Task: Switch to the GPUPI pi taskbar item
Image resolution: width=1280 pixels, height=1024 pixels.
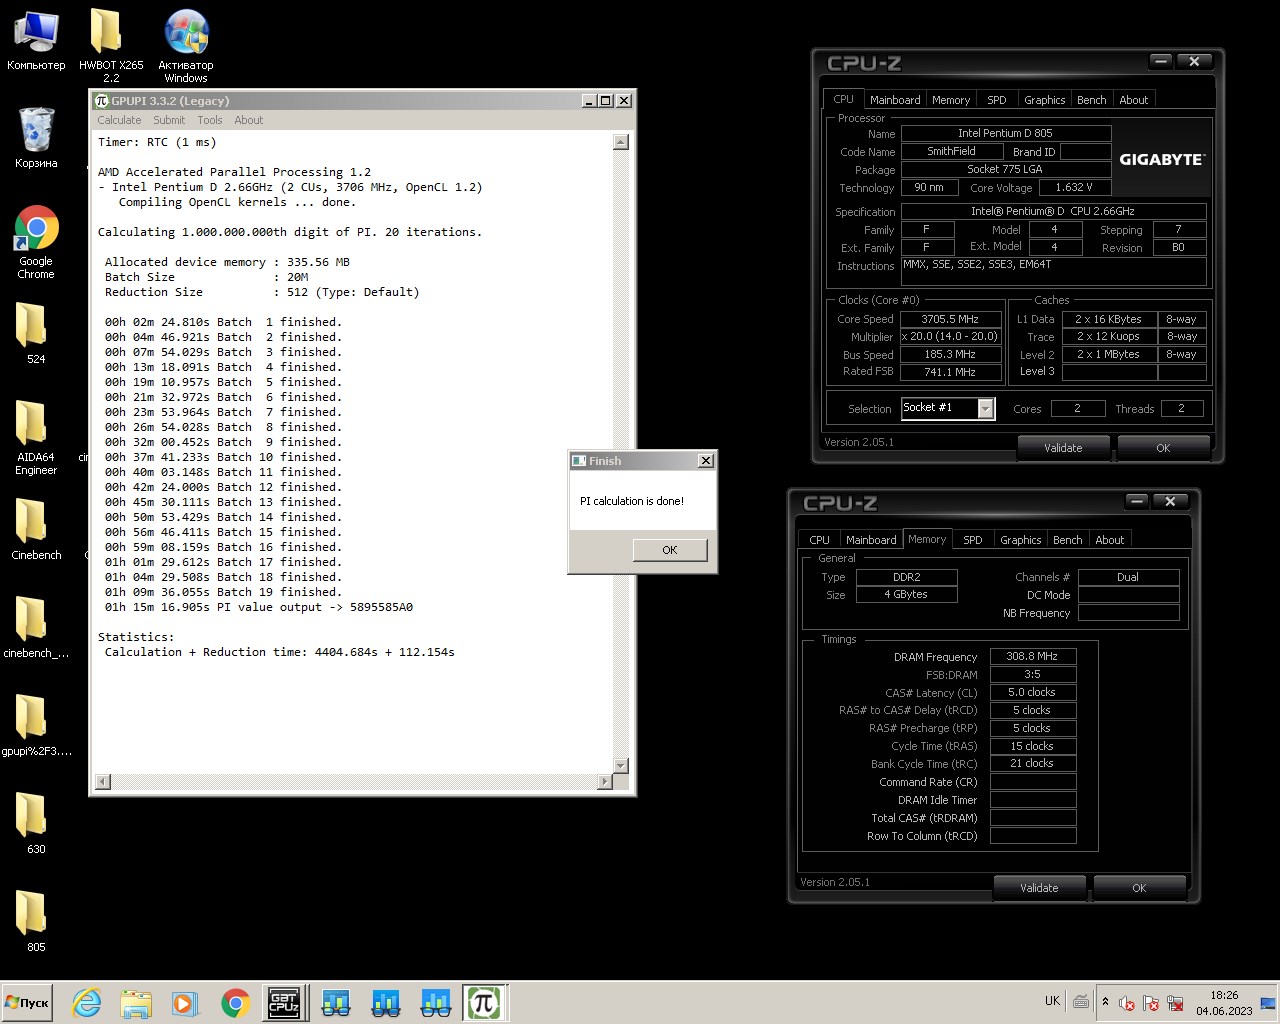Action: (x=485, y=1002)
